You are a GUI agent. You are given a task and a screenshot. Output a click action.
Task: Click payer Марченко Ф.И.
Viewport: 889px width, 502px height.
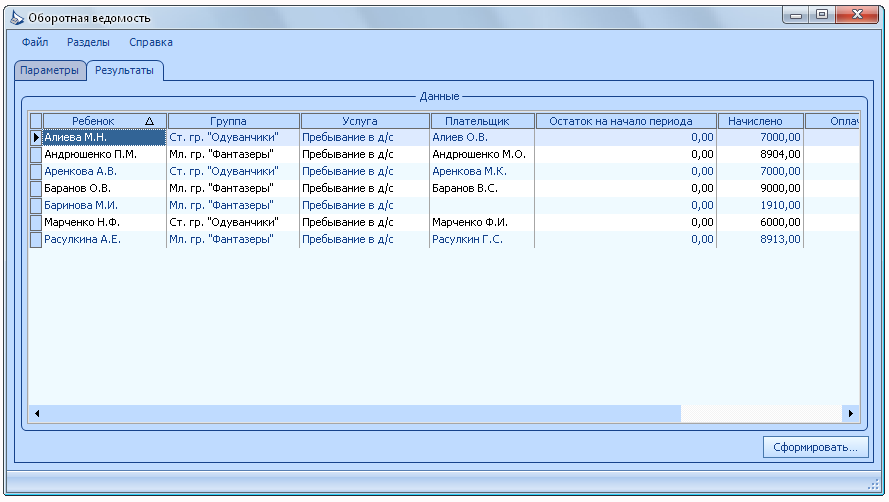[482, 222]
